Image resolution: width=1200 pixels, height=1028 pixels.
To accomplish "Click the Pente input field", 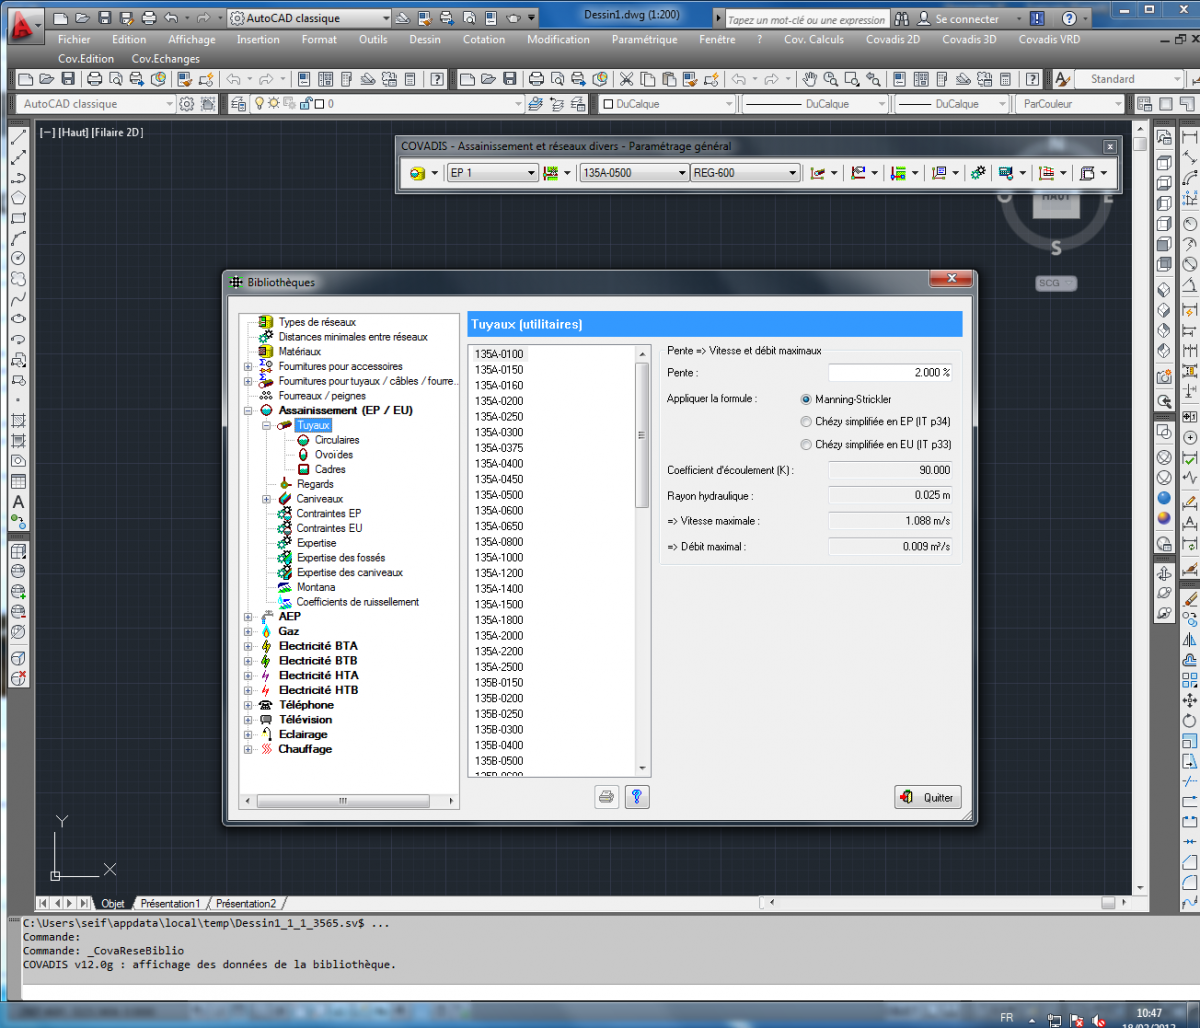I will [x=890, y=372].
